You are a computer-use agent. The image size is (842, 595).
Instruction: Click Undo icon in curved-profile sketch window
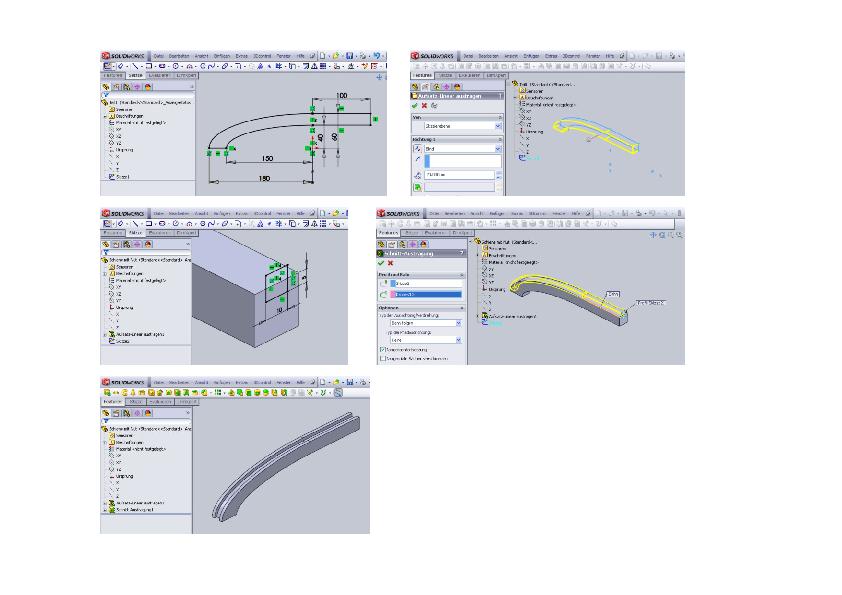(376, 55)
